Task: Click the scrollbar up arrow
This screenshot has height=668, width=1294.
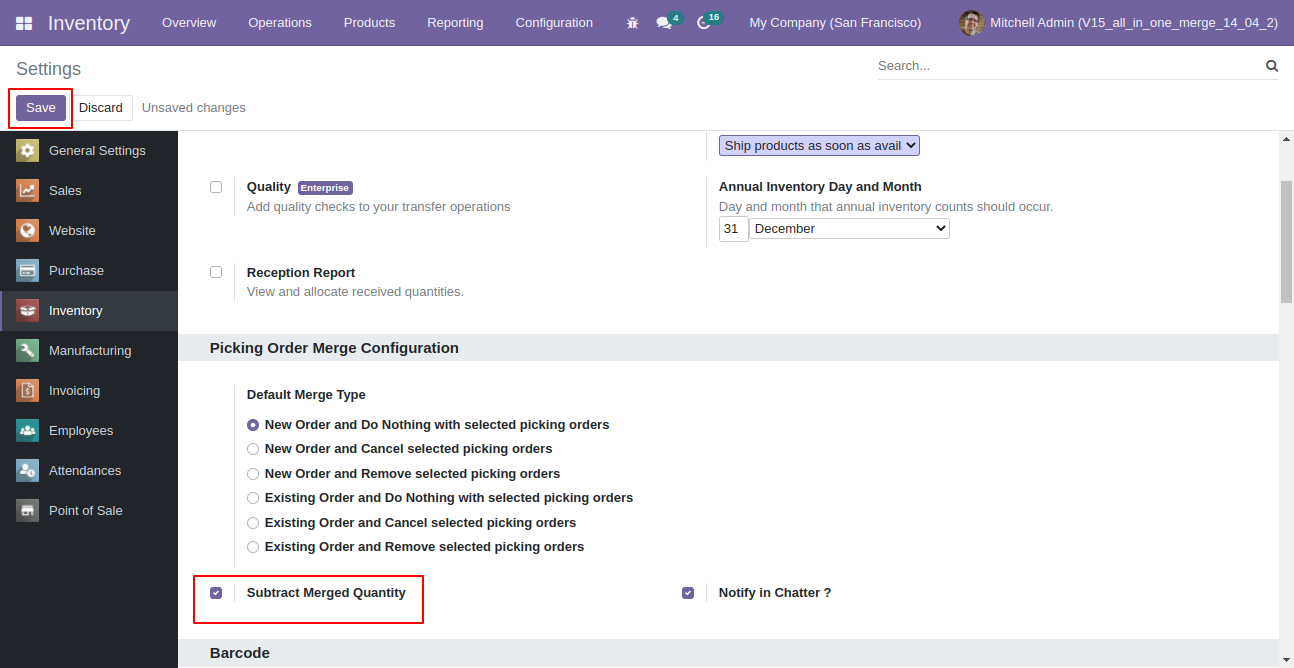Action: [1286, 139]
